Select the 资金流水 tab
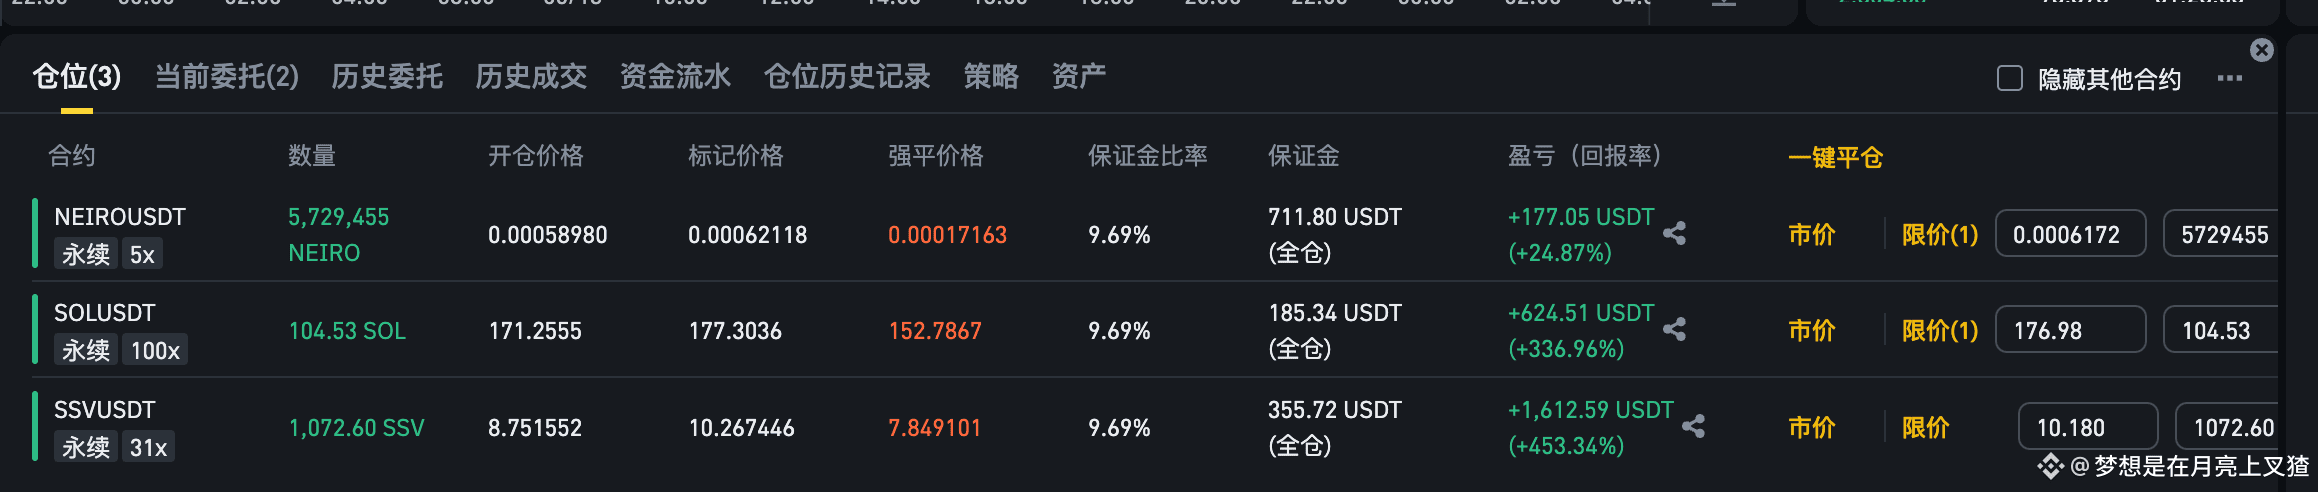 [675, 77]
